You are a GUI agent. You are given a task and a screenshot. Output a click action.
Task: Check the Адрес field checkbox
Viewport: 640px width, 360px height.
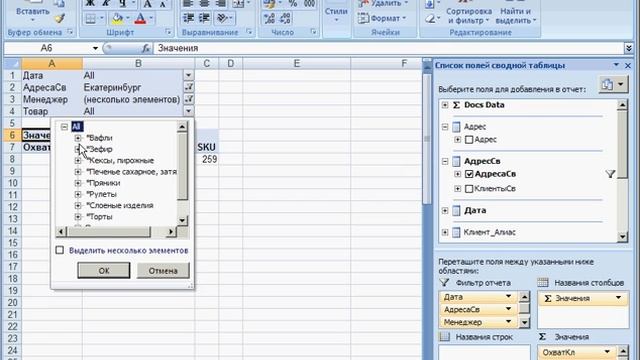pyautogui.click(x=469, y=140)
